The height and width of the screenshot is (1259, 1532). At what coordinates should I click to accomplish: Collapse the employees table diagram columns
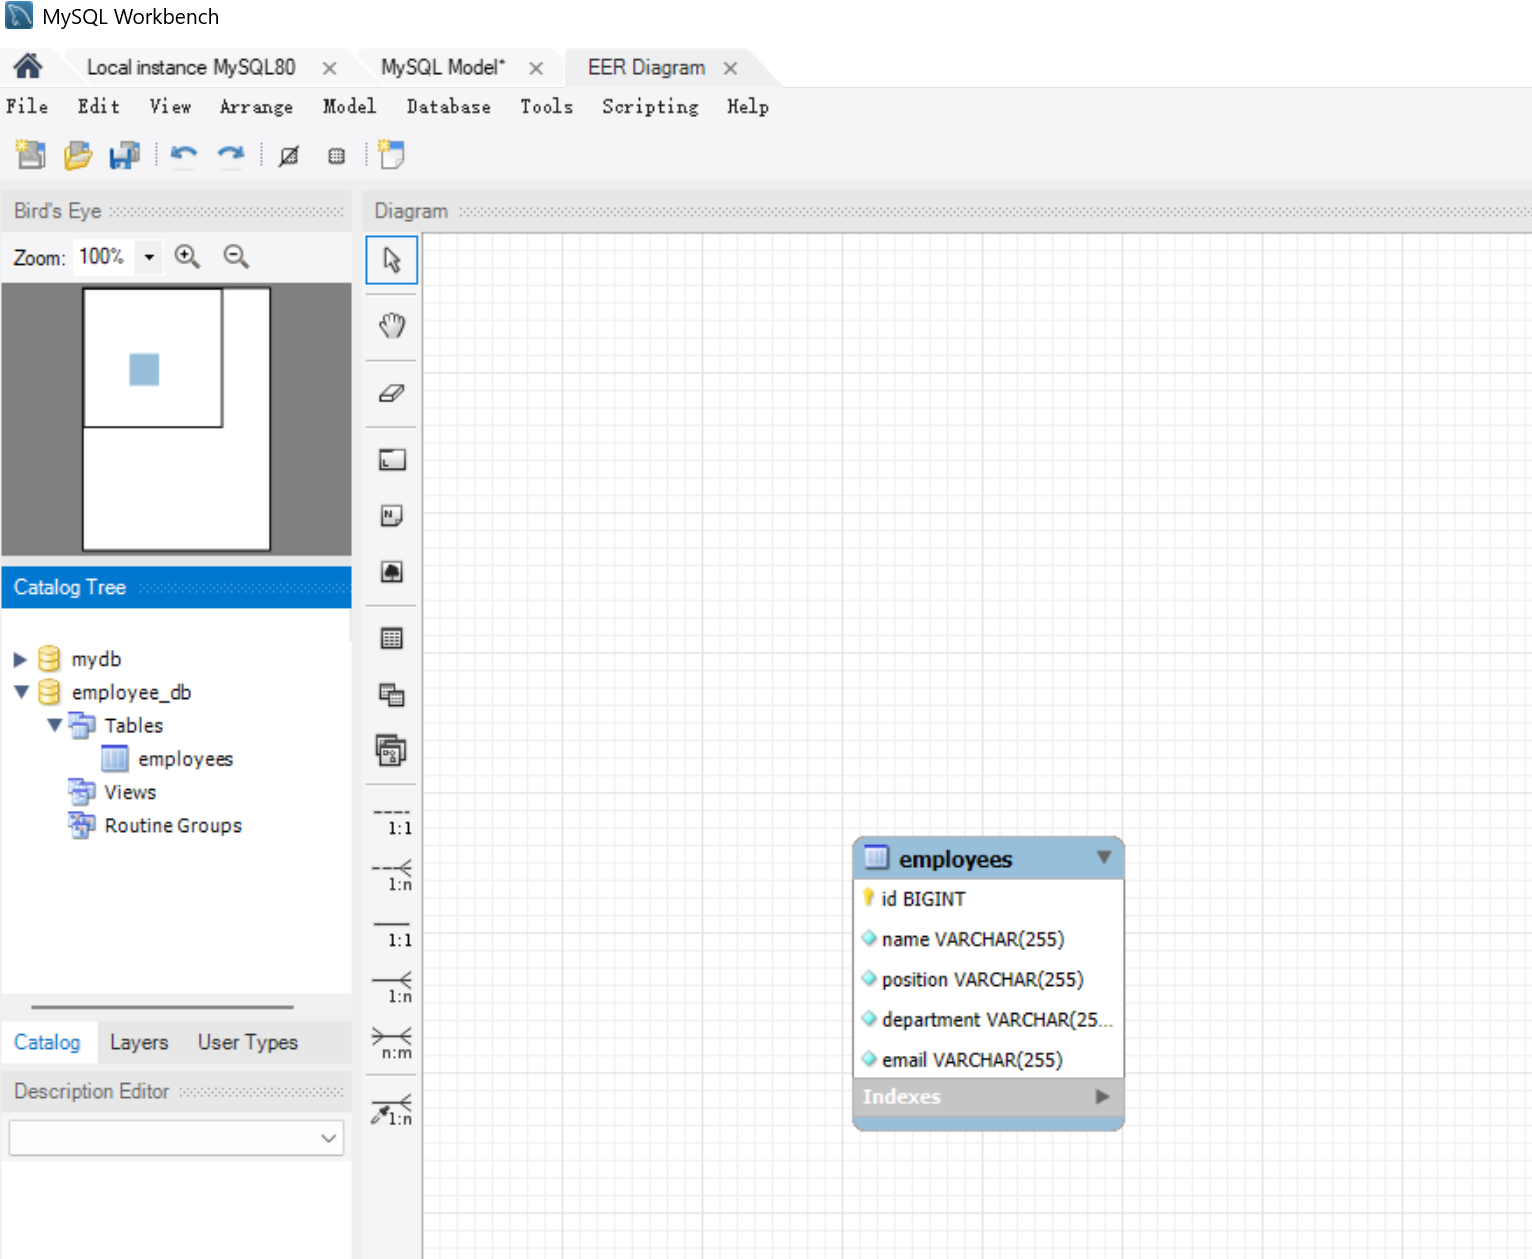[1104, 857]
